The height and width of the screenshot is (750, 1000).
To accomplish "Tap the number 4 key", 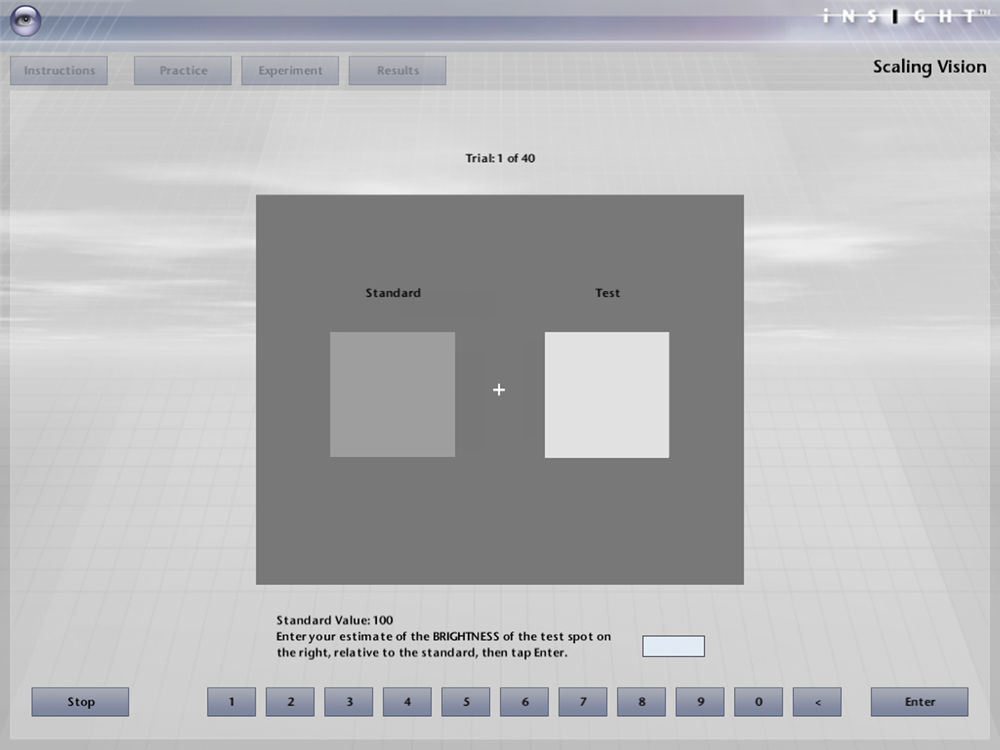I will click(407, 702).
